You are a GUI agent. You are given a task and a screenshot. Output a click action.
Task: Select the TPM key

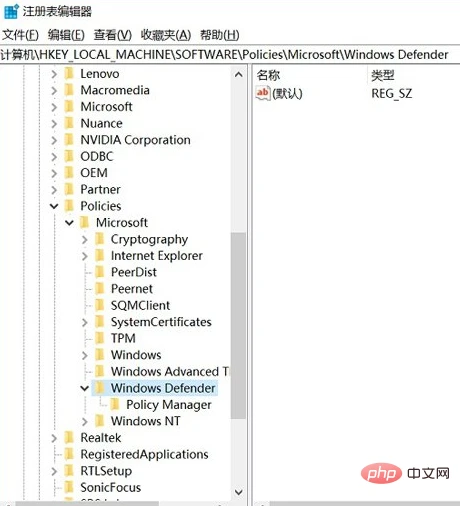(123, 338)
